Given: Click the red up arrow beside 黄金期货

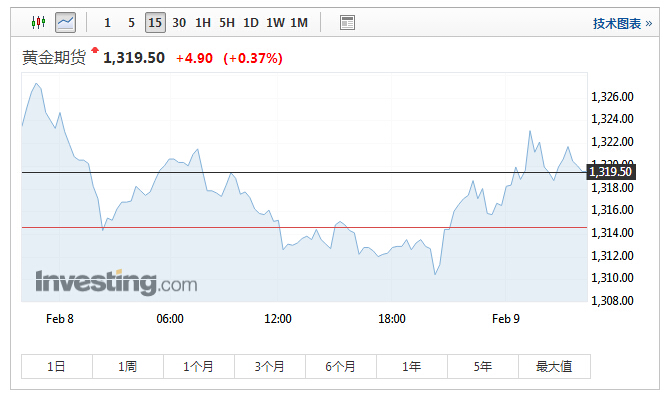Looking at the screenshot, I should coord(95,50).
